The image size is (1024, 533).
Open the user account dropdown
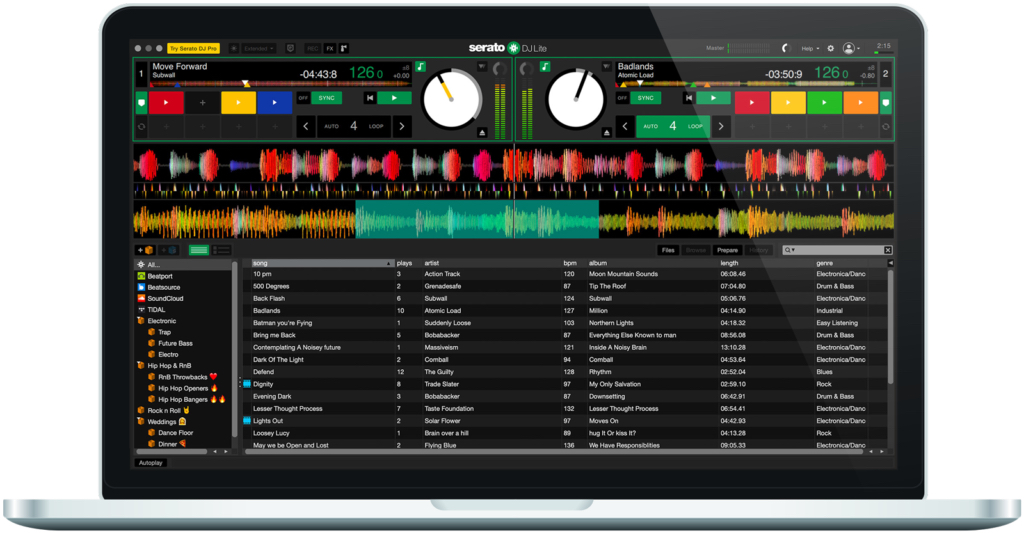[x=851, y=48]
